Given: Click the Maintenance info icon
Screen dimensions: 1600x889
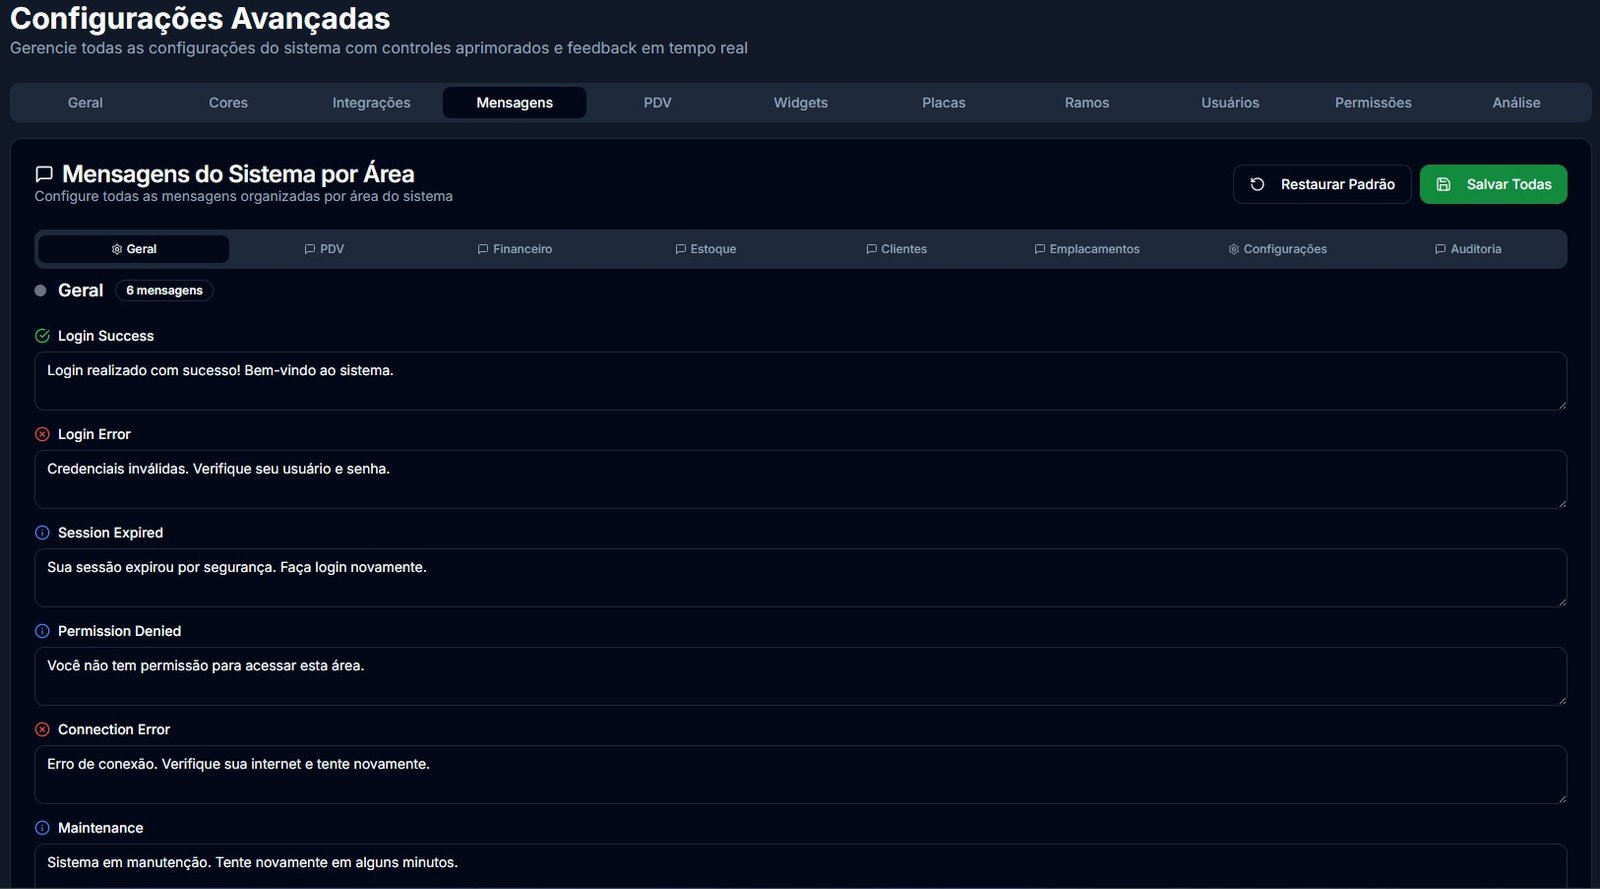Looking at the screenshot, I should (x=42, y=828).
